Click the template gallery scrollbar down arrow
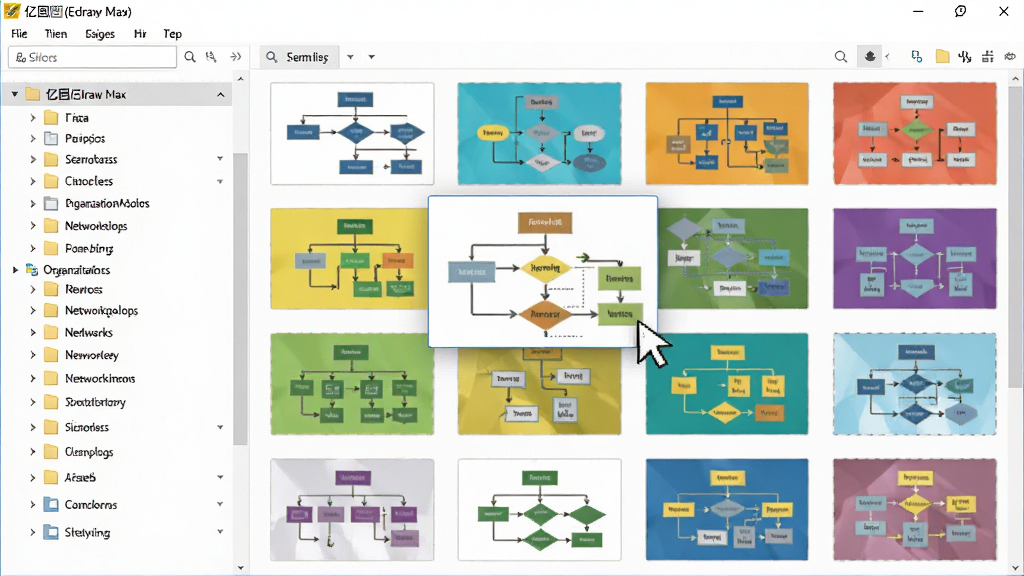 pyautogui.click(x=1016, y=568)
